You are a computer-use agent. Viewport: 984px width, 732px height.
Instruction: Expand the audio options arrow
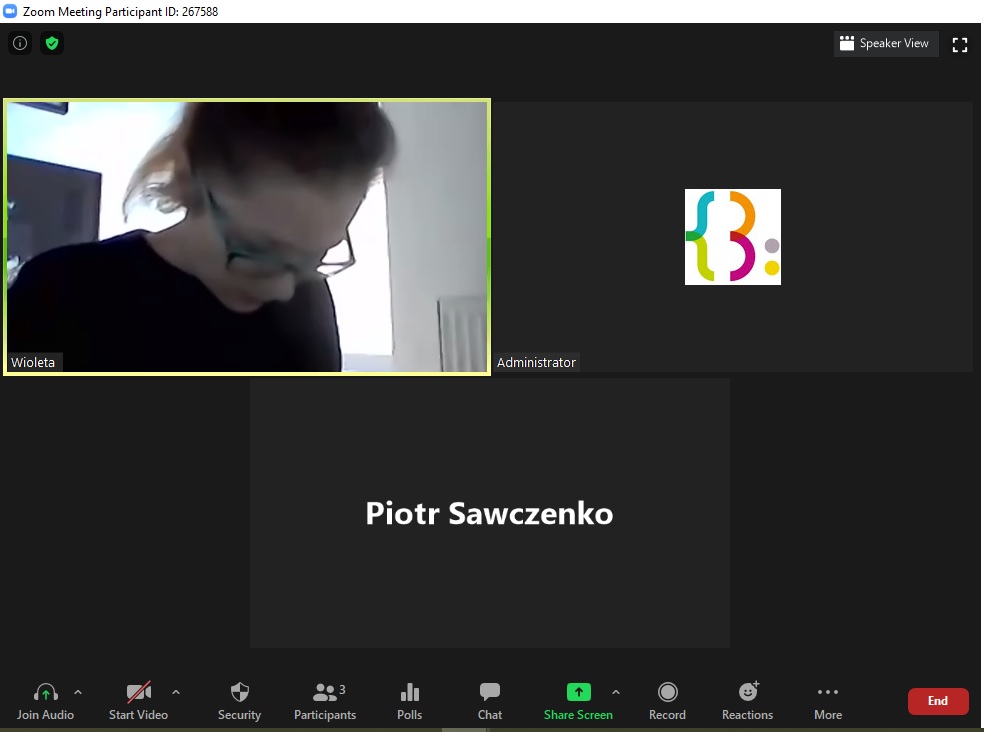coord(78,692)
